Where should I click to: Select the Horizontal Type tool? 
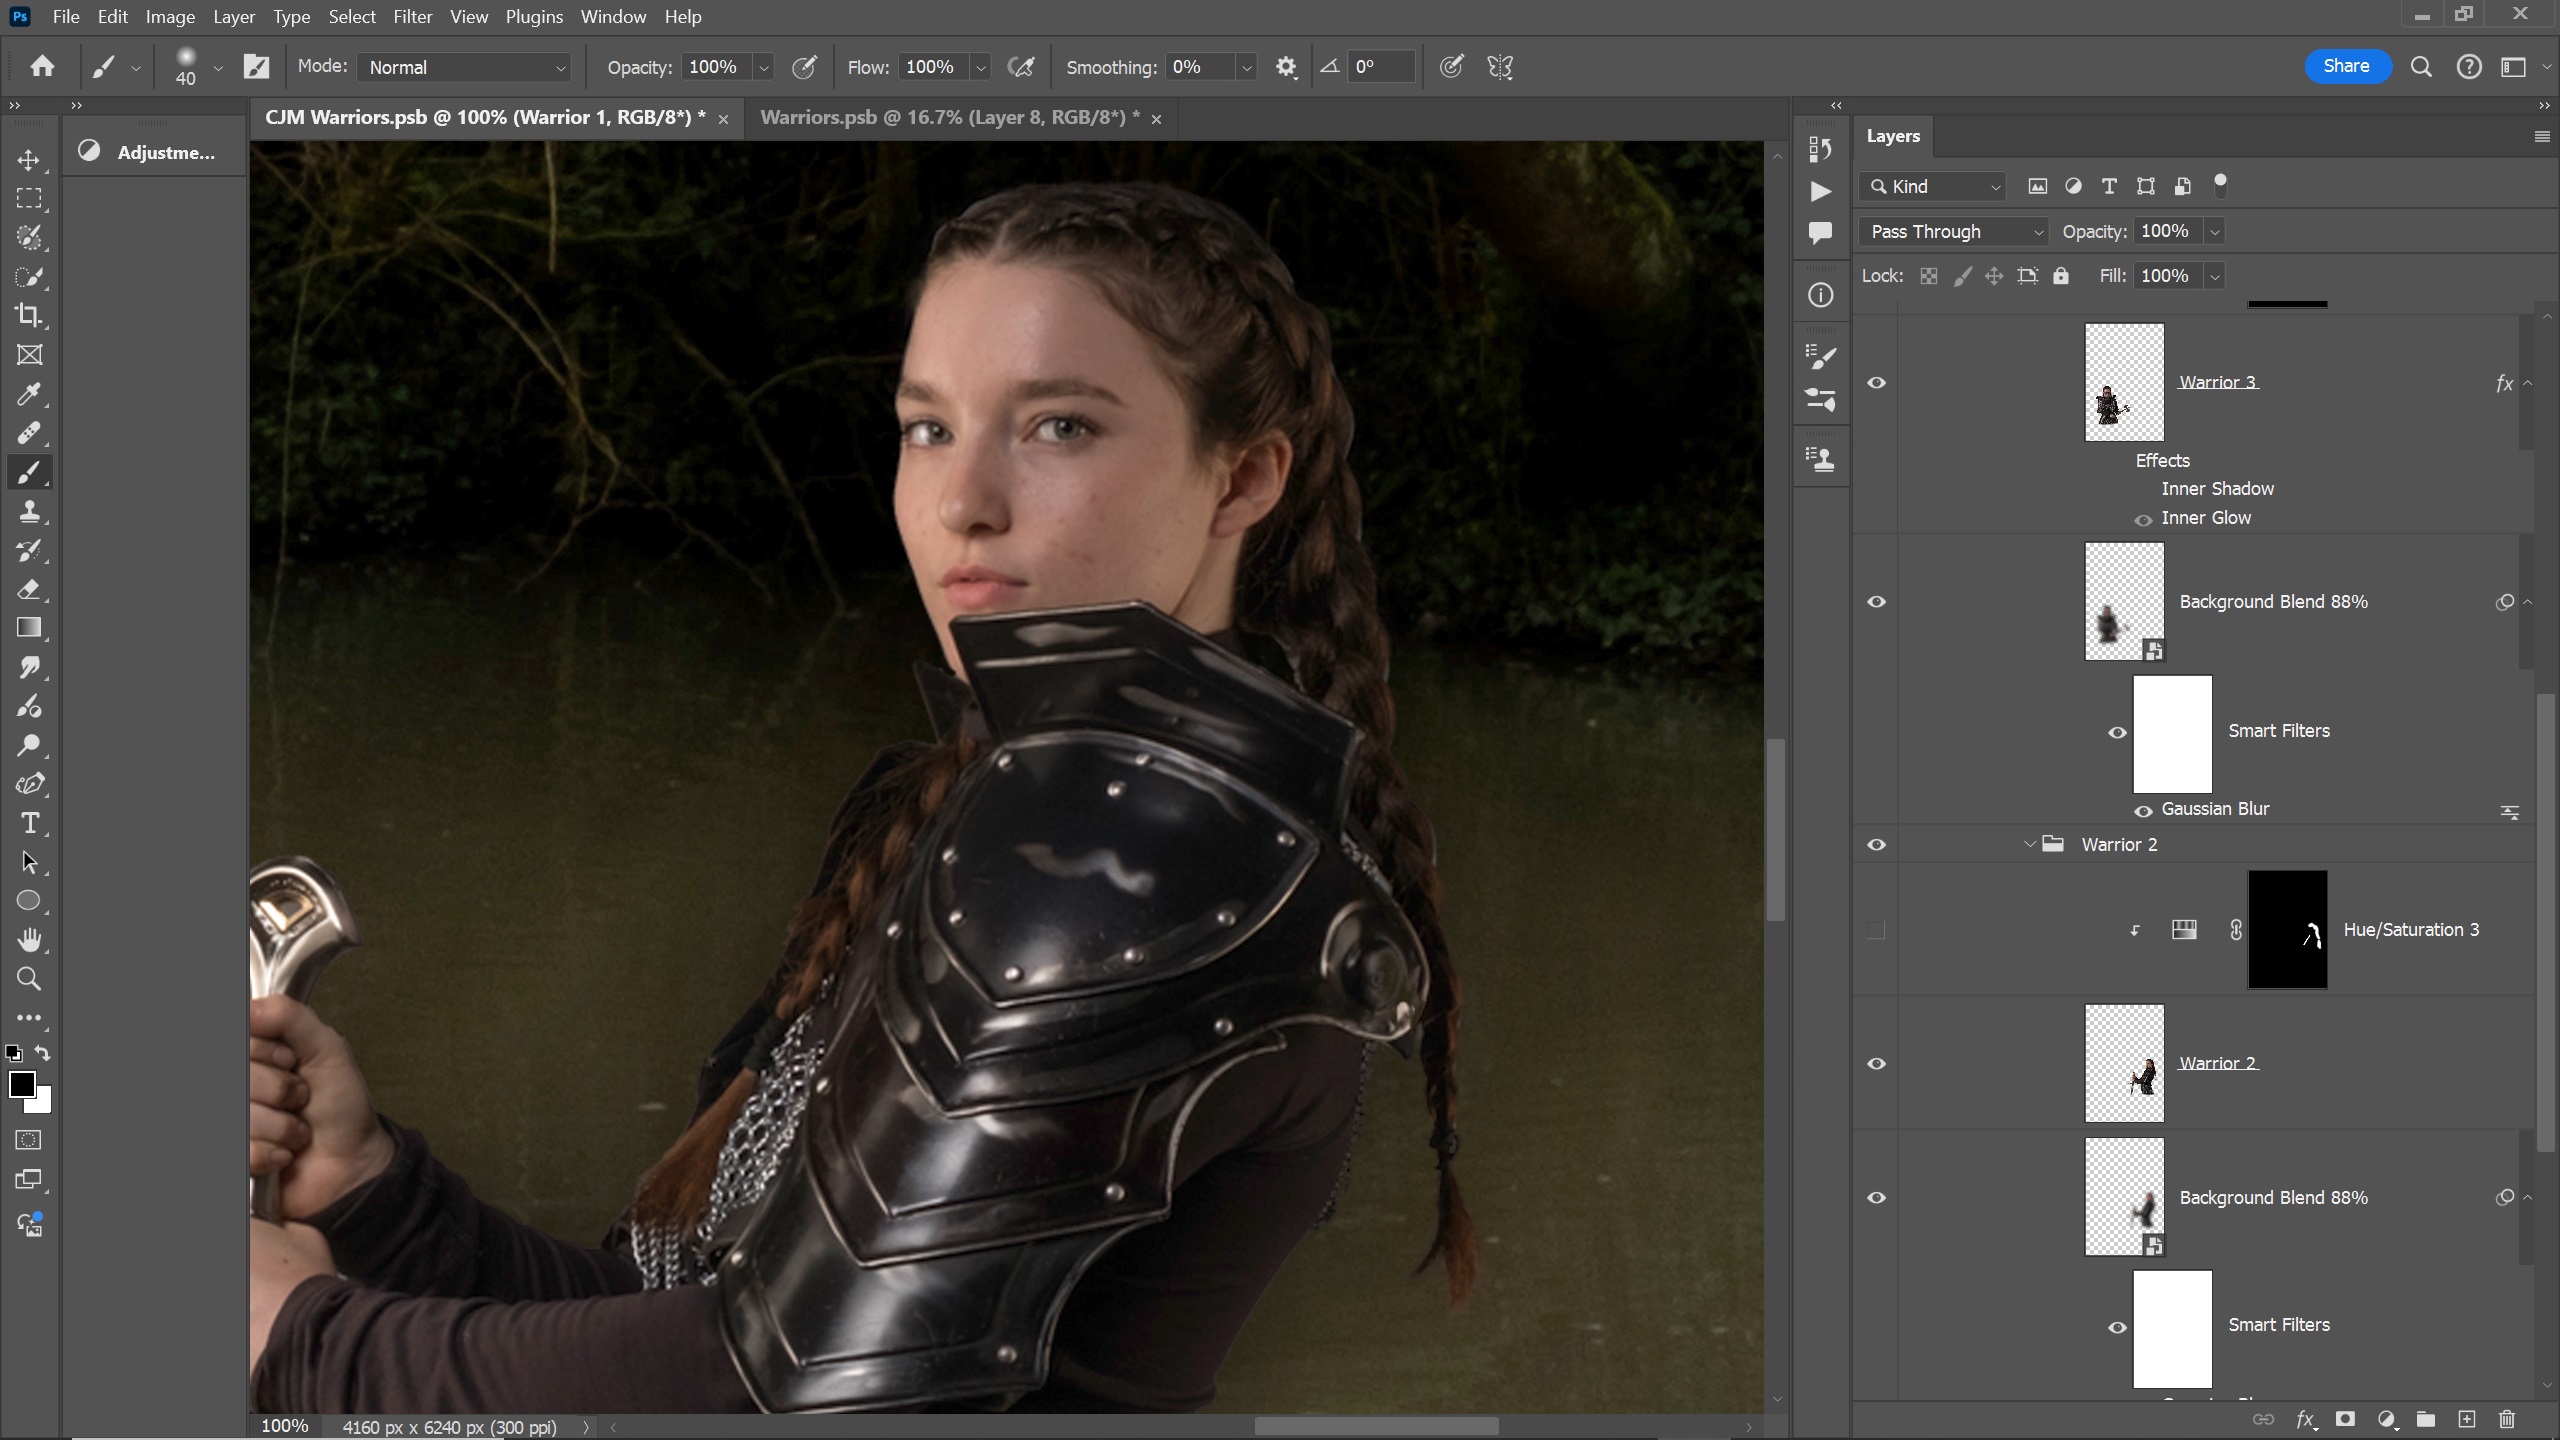[29, 823]
